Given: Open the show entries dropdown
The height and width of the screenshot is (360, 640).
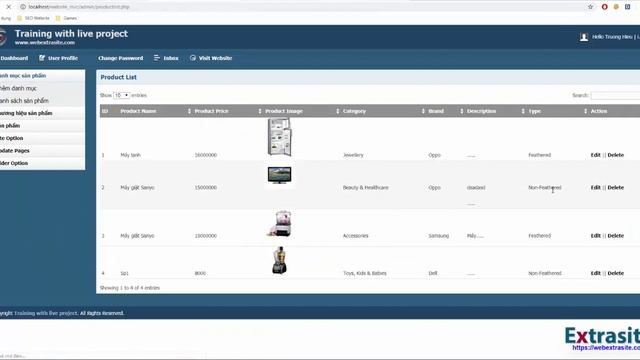Looking at the screenshot, I should [x=121, y=95].
